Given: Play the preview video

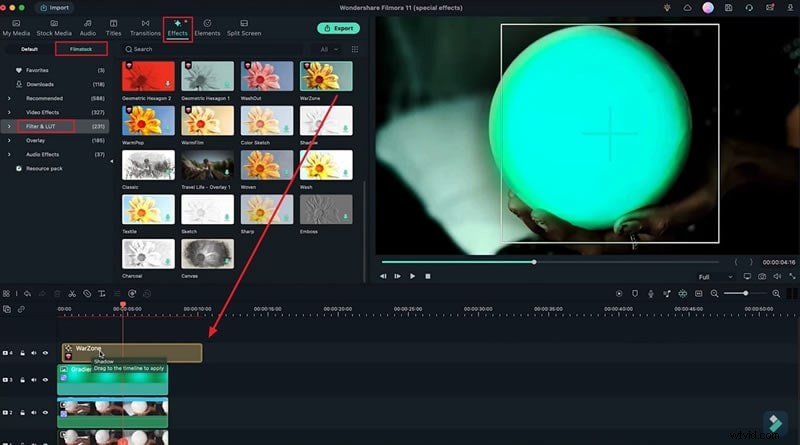Looking at the screenshot, I should [412, 276].
